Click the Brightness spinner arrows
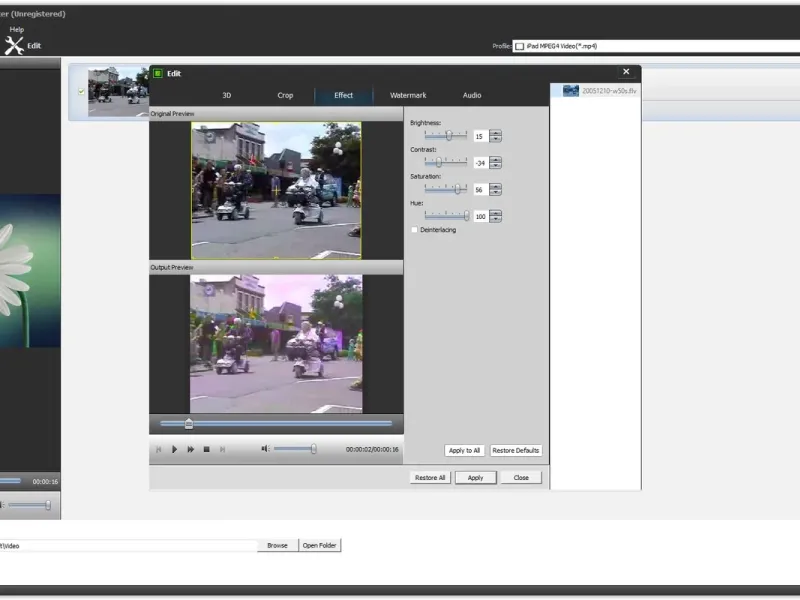Viewport: 800px width, 600px height. point(495,136)
